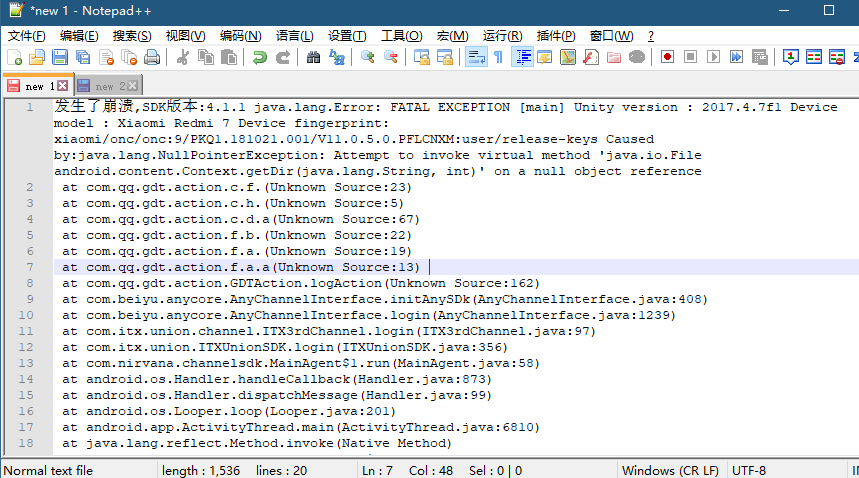Save the current file via toolbar
Image resolution: width=859 pixels, height=478 pixels.
pos(60,57)
